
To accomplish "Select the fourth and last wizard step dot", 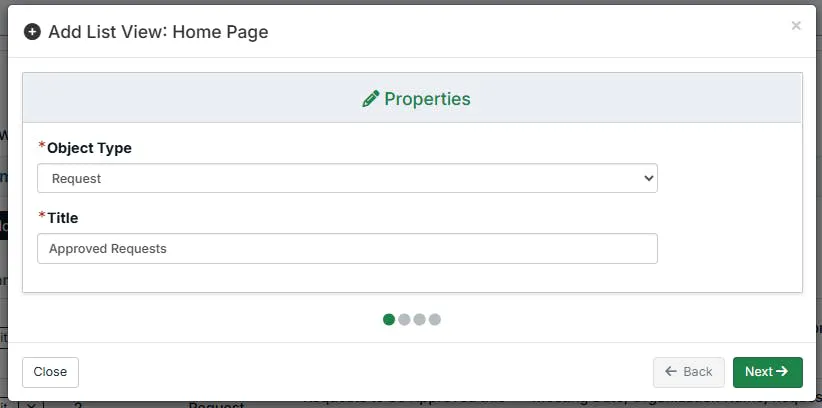I will click(x=435, y=319).
